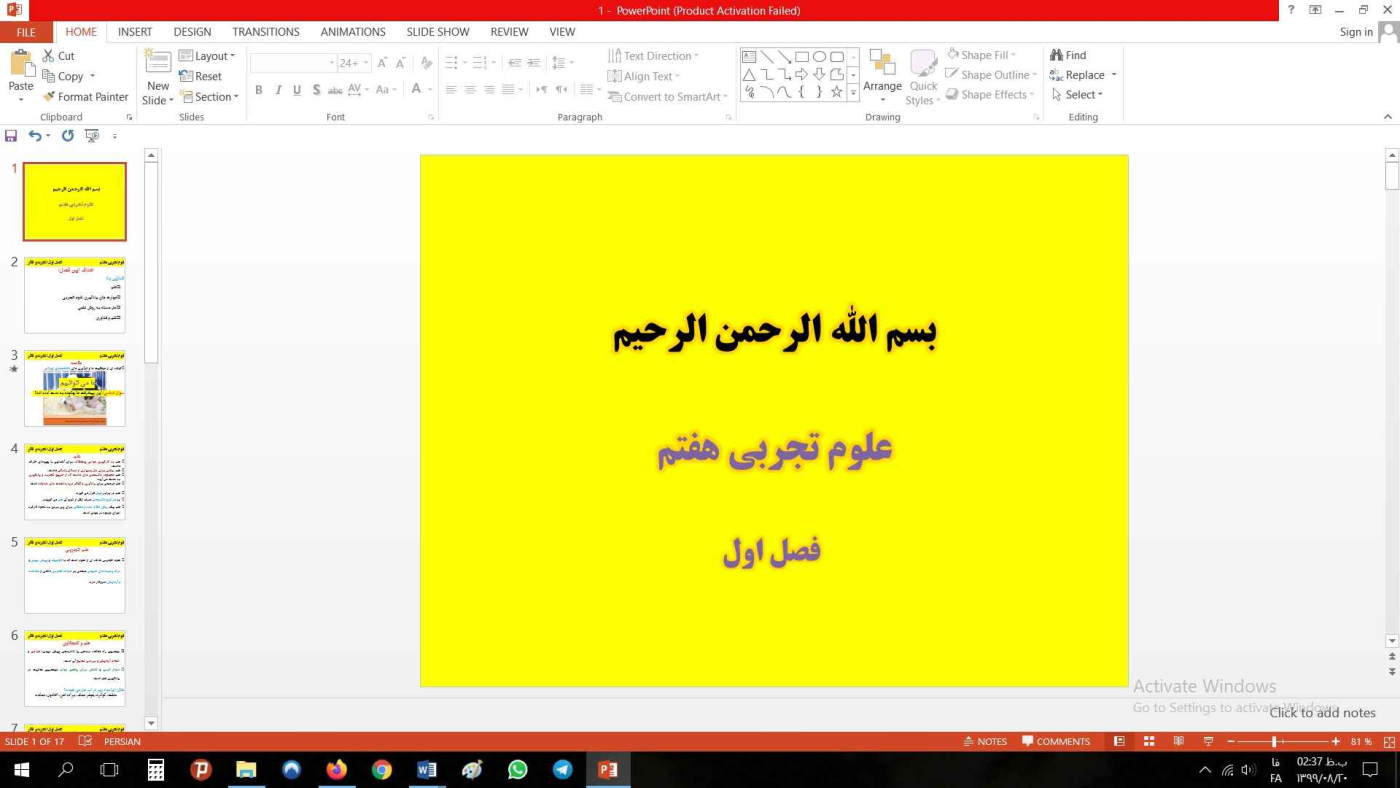The width and height of the screenshot is (1400, 788).
Task: Open Telegram from the taskbar
Action: point(563,770)
